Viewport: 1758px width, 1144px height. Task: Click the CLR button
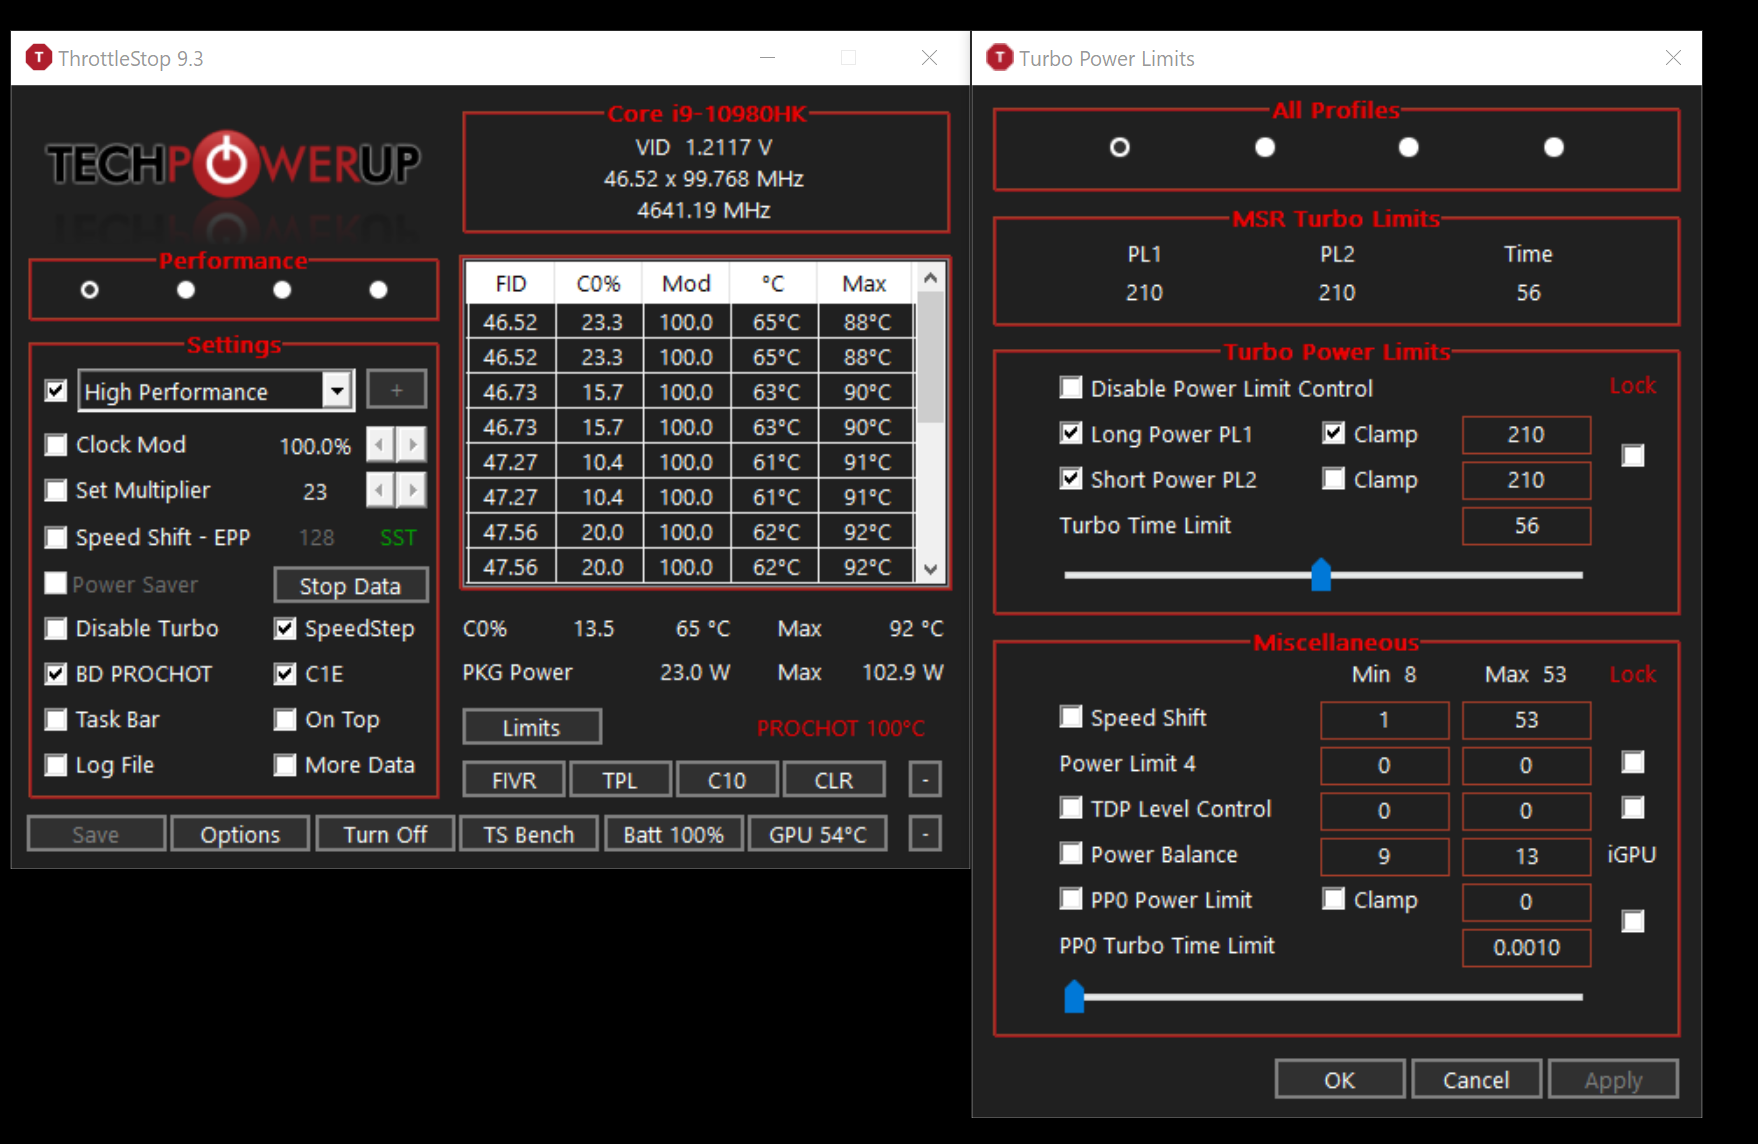point(834,780)
